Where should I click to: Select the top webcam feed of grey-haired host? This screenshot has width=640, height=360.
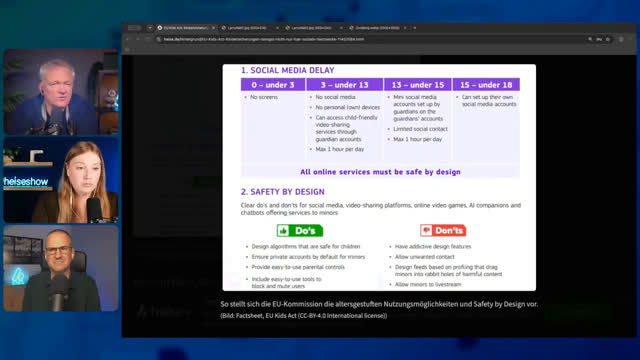[x=61, y=92]
